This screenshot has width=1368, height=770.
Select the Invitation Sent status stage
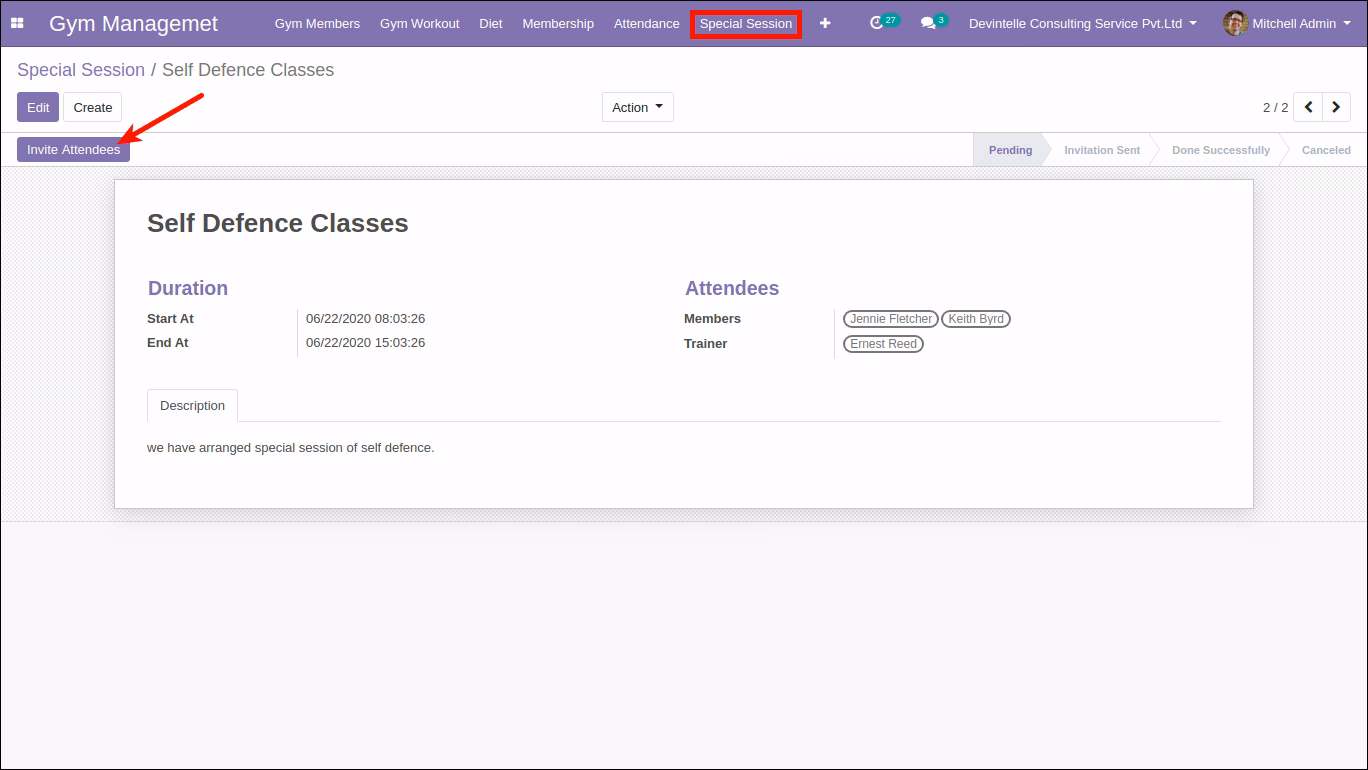pyautogui.click(x=1102, y=150)
